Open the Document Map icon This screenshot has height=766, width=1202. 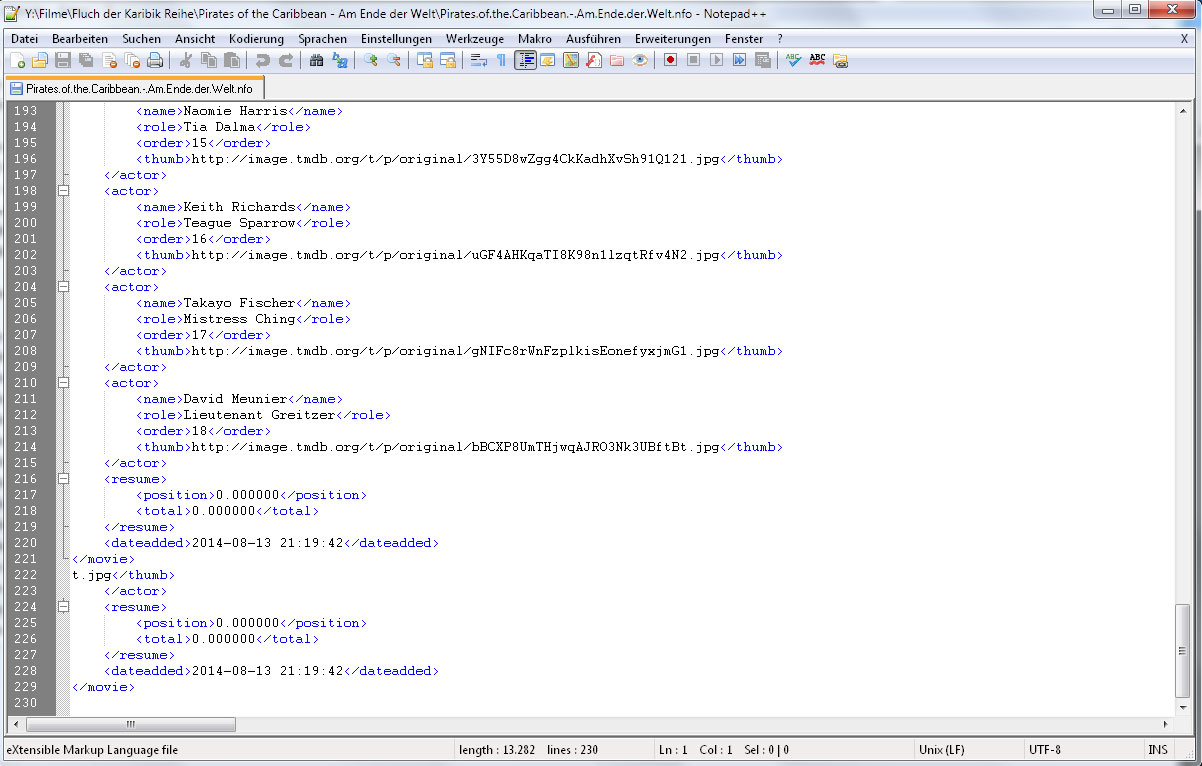pos(571,61)
